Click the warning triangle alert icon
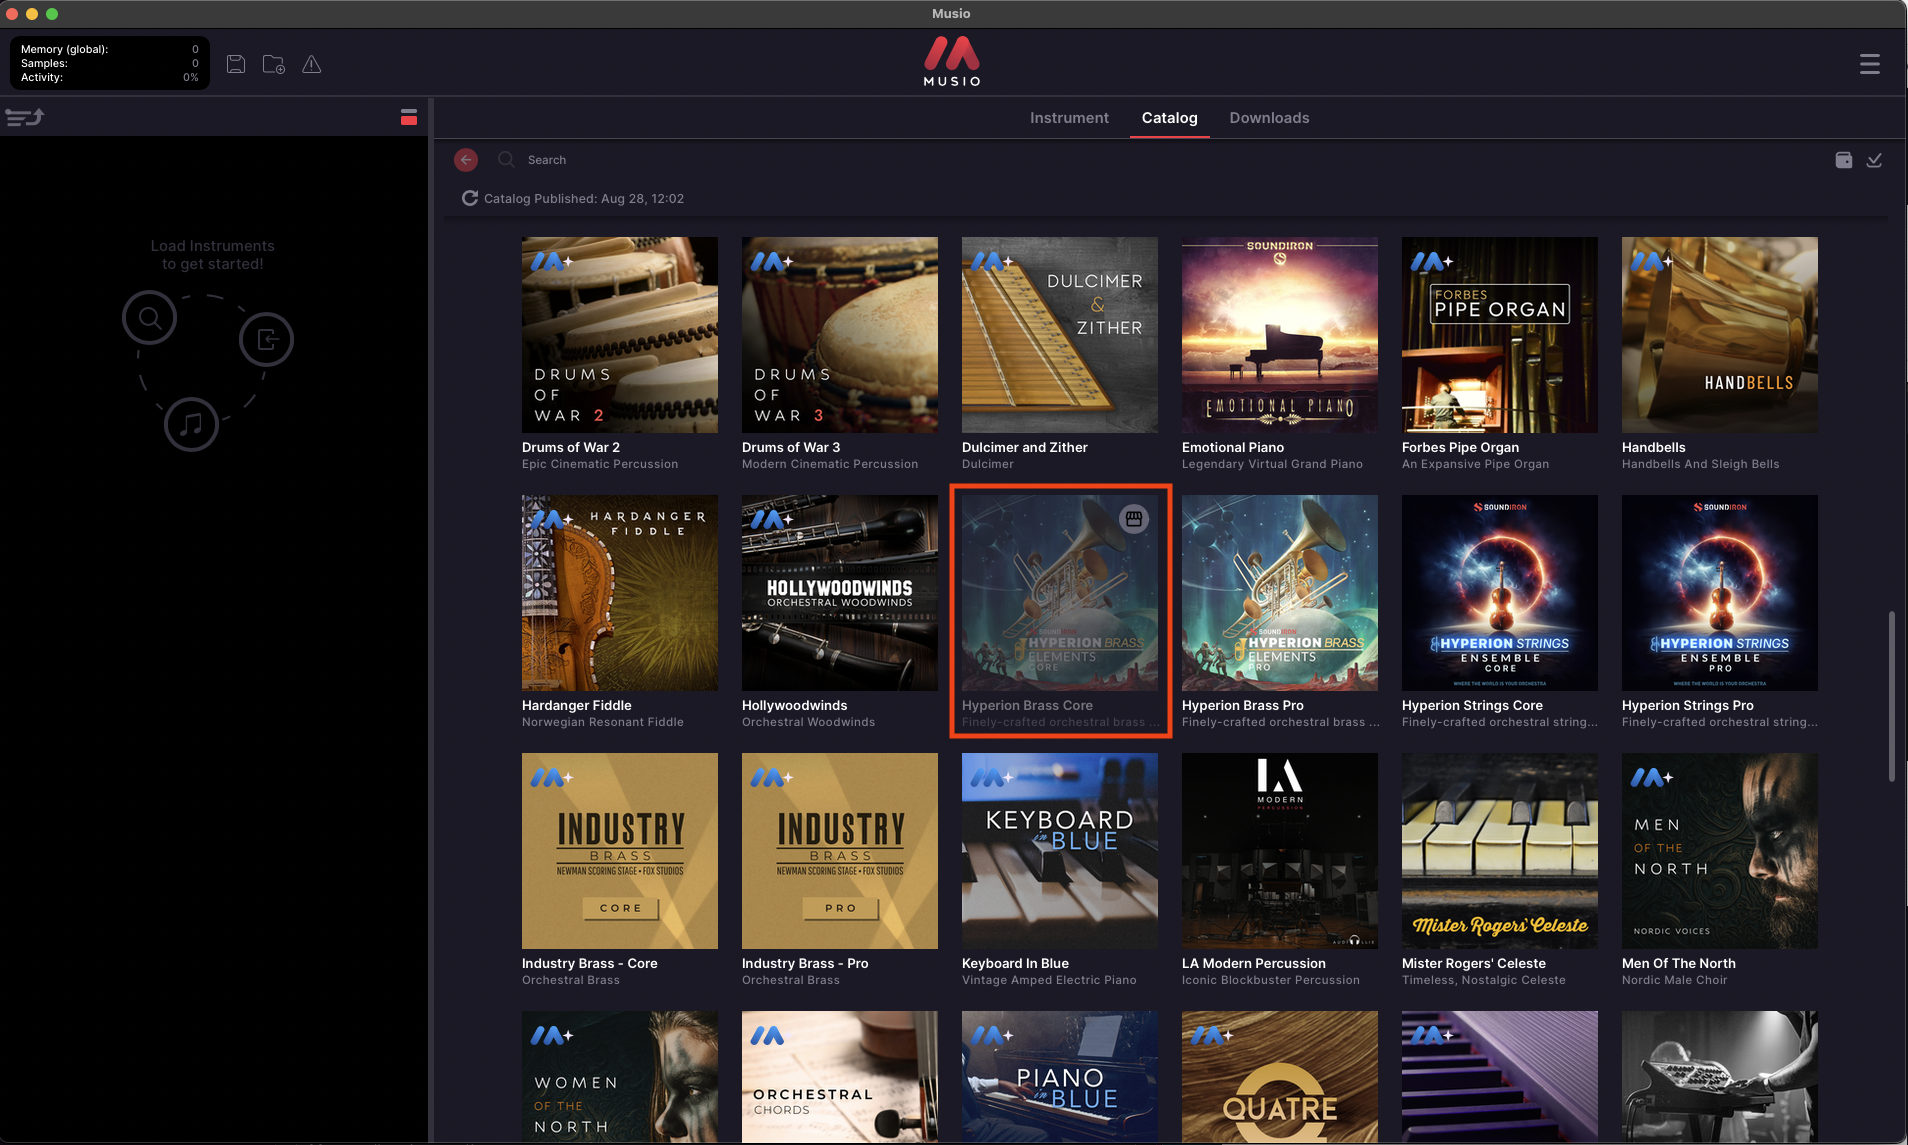This screenshot has width=1908, height=1145. coord(312,64)
